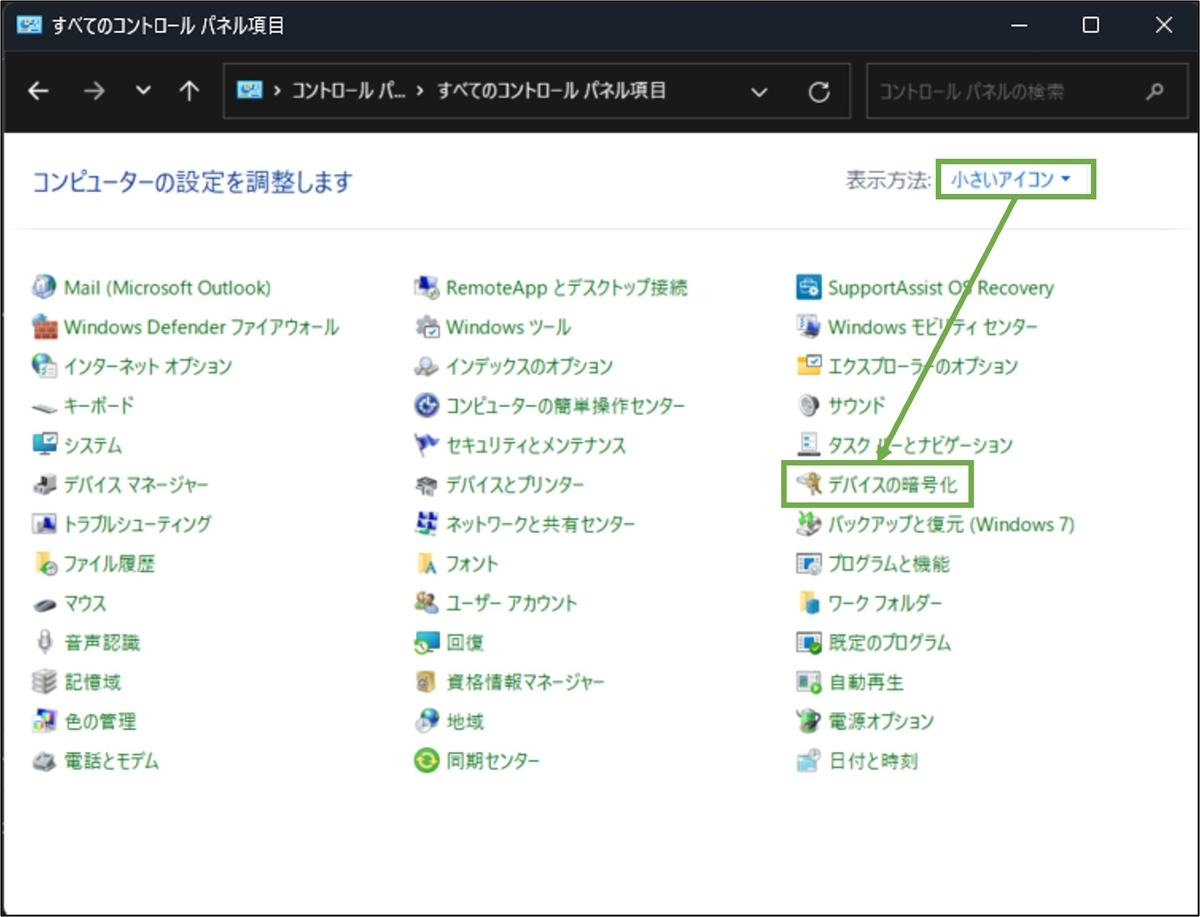This screenshot has height=917, width=1200.
Task: Open the recent locations dropdown arrow
Action: pyautogui.click(x=143, y=91)
